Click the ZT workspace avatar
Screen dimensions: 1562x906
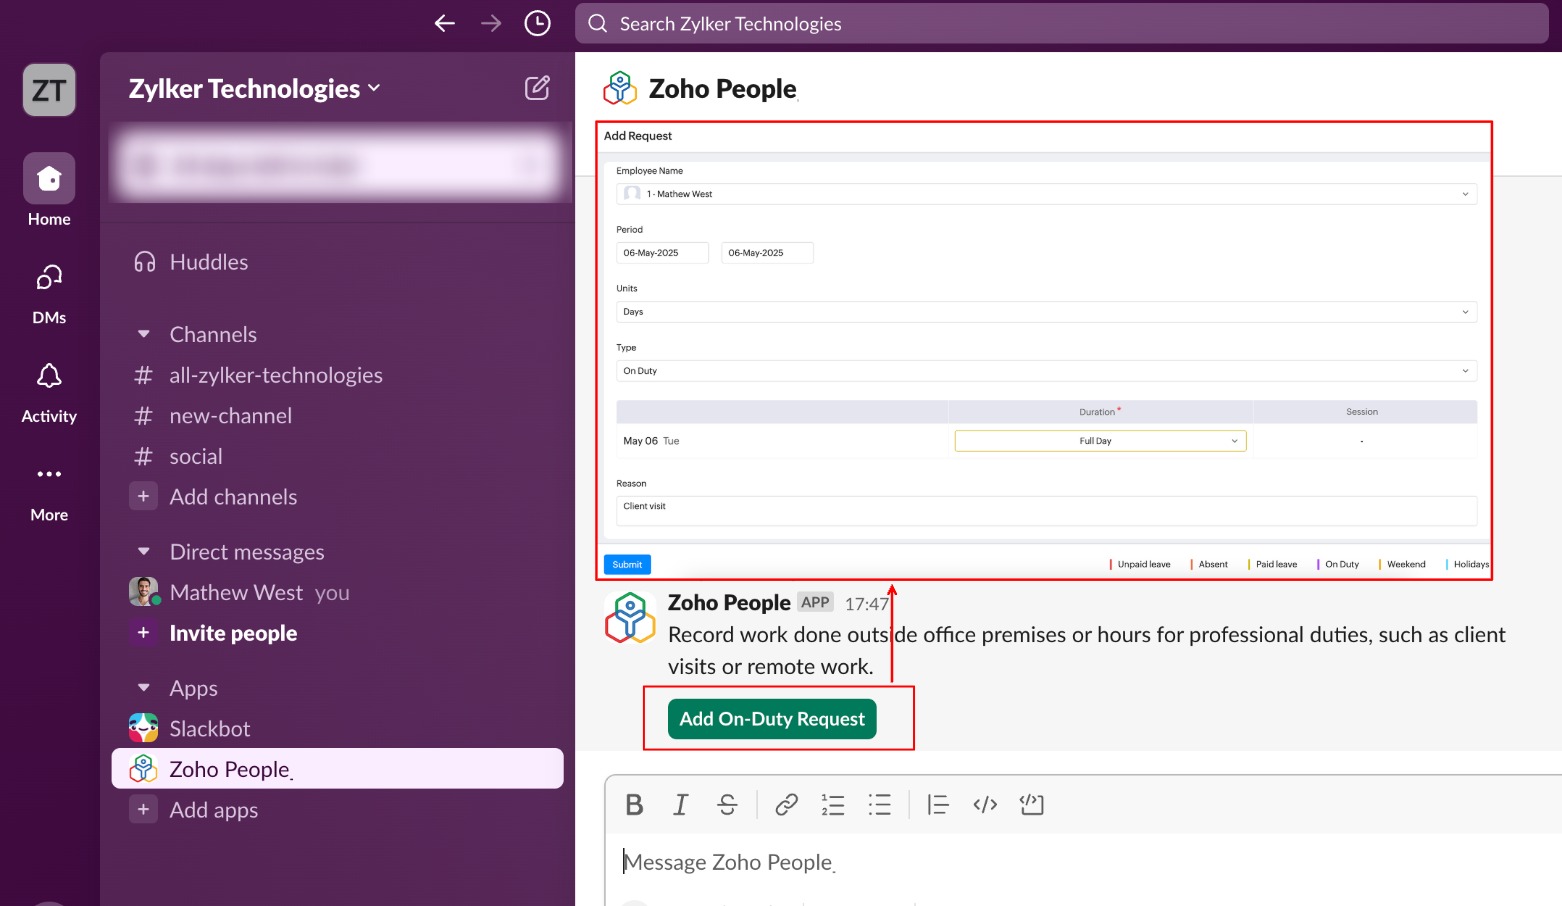pos(49,90)
